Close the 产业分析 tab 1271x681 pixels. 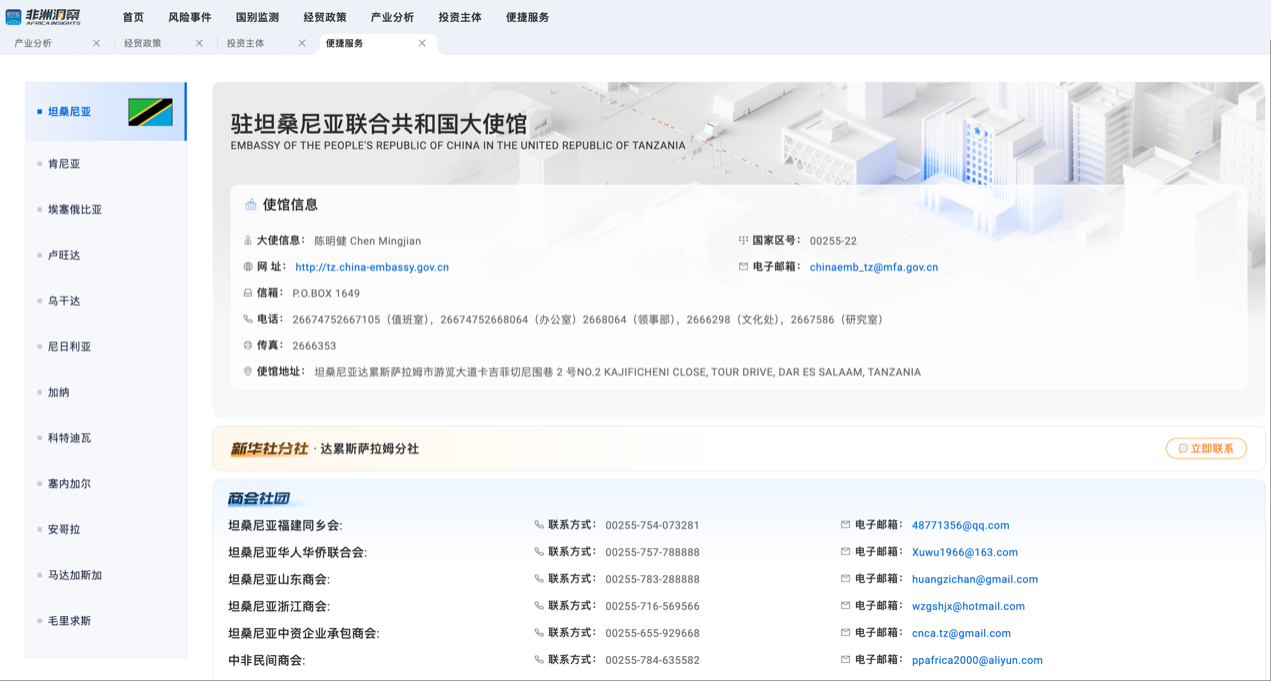pos(96,43)
